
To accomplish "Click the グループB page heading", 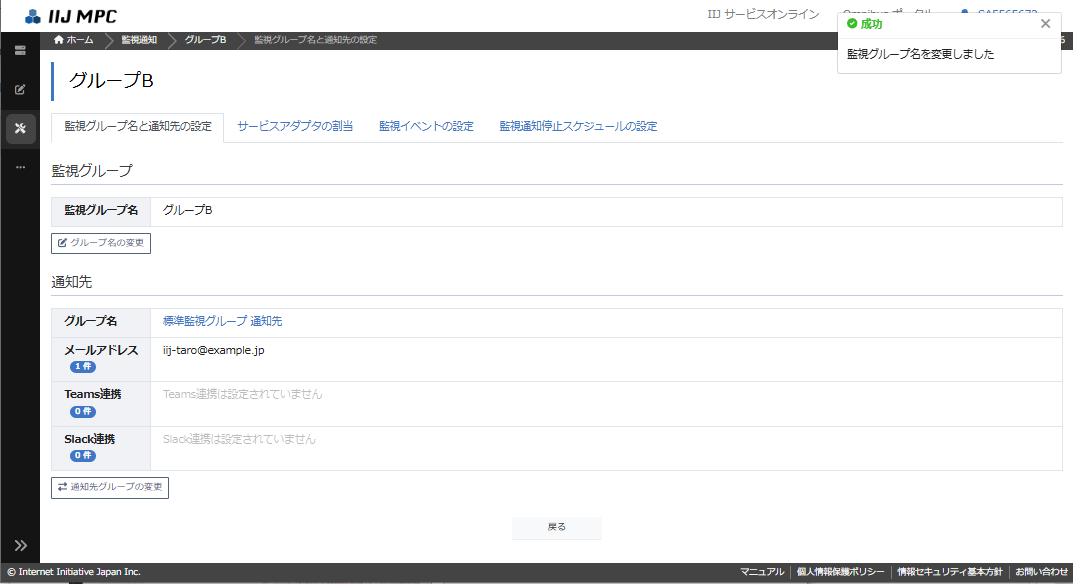I will point(111,81).
